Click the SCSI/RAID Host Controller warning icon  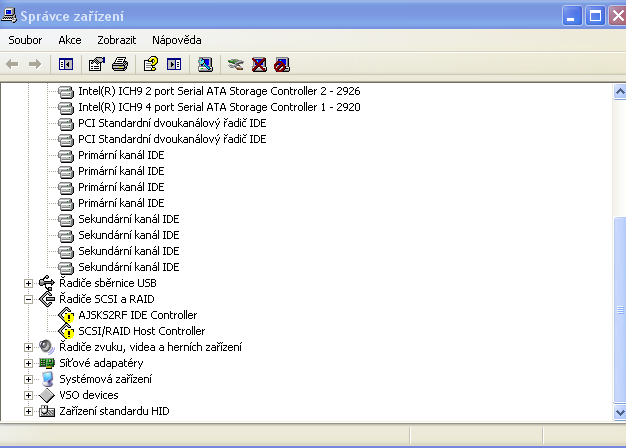[x=66, y=331]
